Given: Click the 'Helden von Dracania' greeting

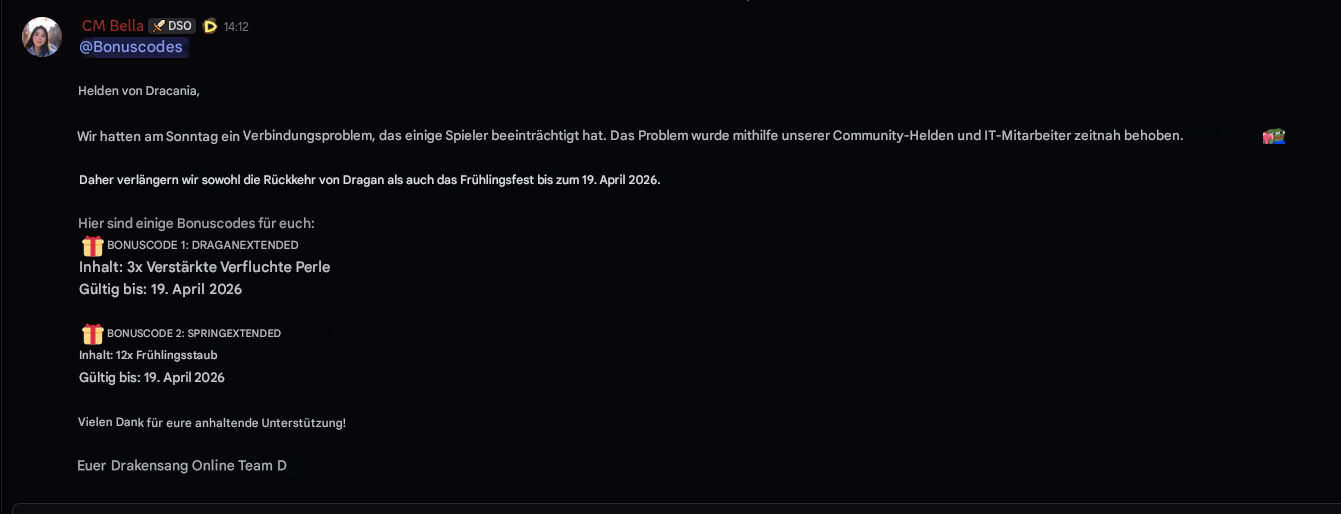Looking at the screenshot, I should pyautogui.click(x=139, y=91).
